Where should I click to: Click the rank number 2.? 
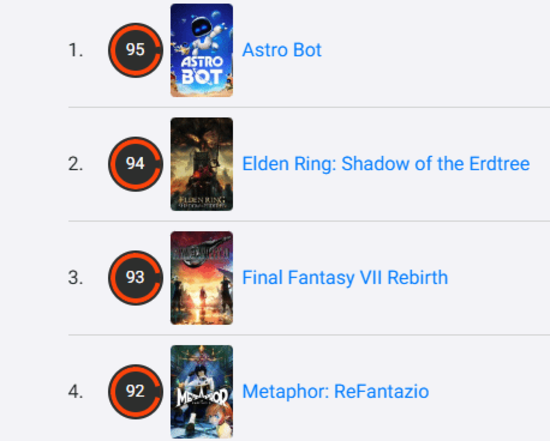coord(75,164)
